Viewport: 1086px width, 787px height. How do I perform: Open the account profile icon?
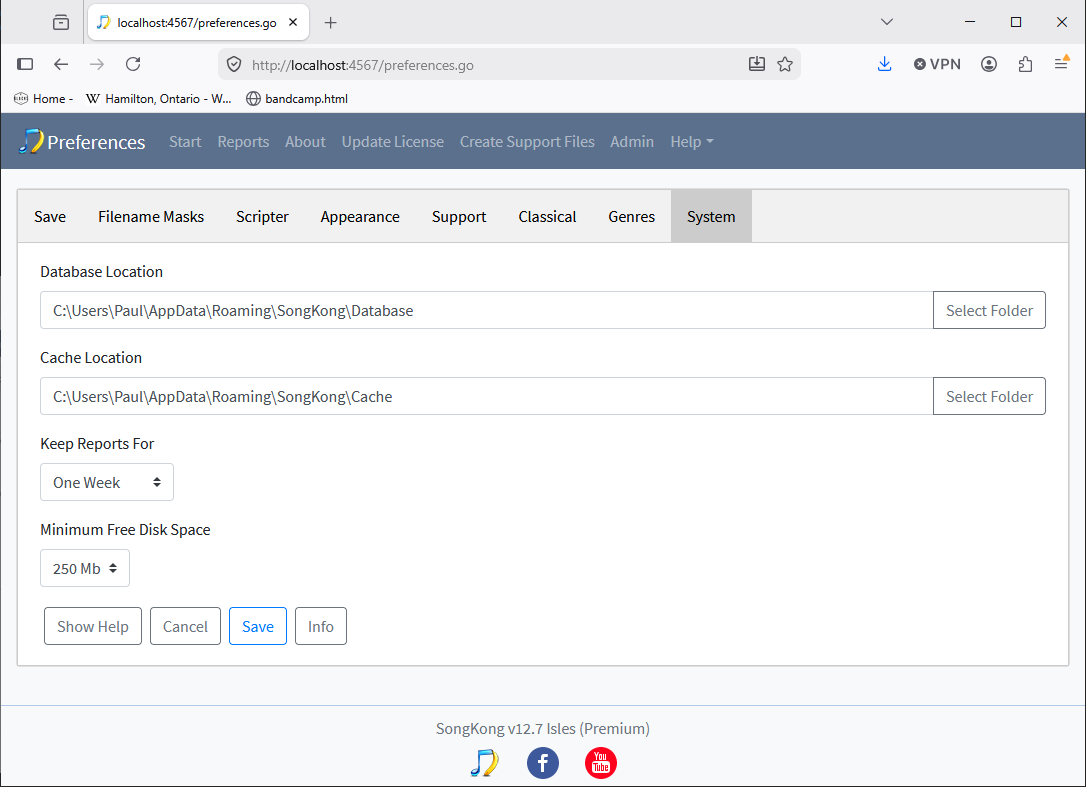(989, 64)
